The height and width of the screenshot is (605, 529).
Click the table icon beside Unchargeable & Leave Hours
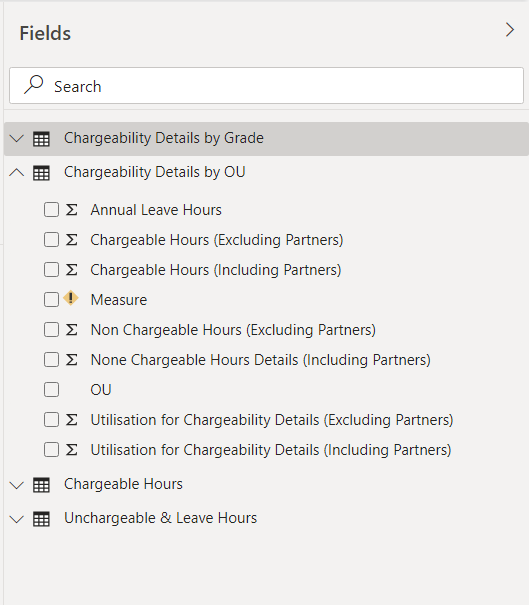[x=41, y=519]
